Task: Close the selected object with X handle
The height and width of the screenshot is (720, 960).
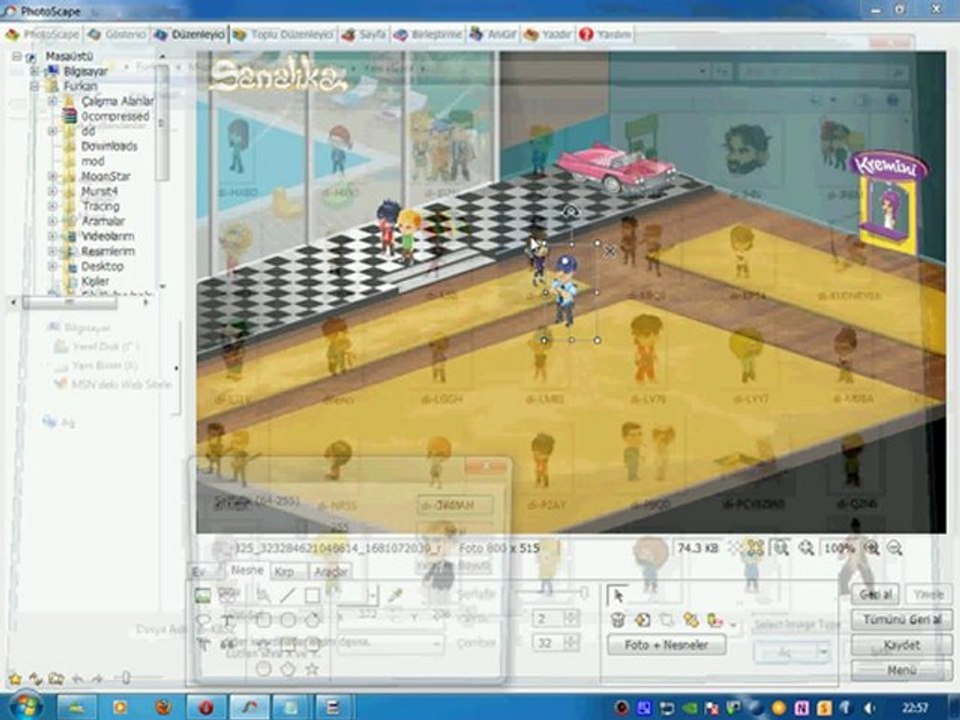Action: click(609, 250)
